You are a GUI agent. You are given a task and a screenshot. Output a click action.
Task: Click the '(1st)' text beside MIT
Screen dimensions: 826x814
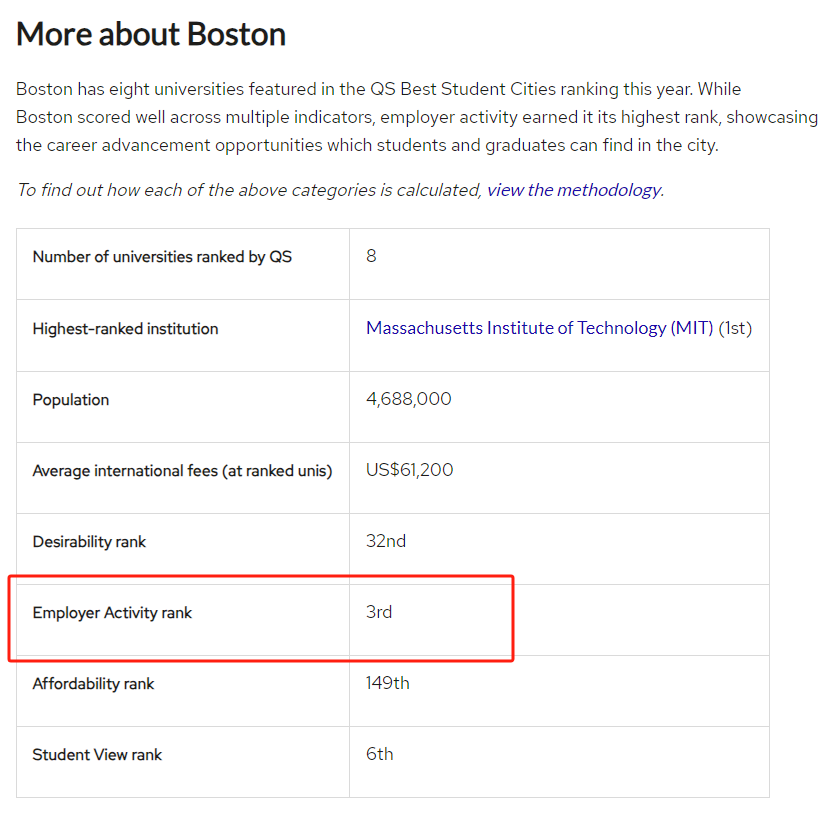tap(735, 328)
